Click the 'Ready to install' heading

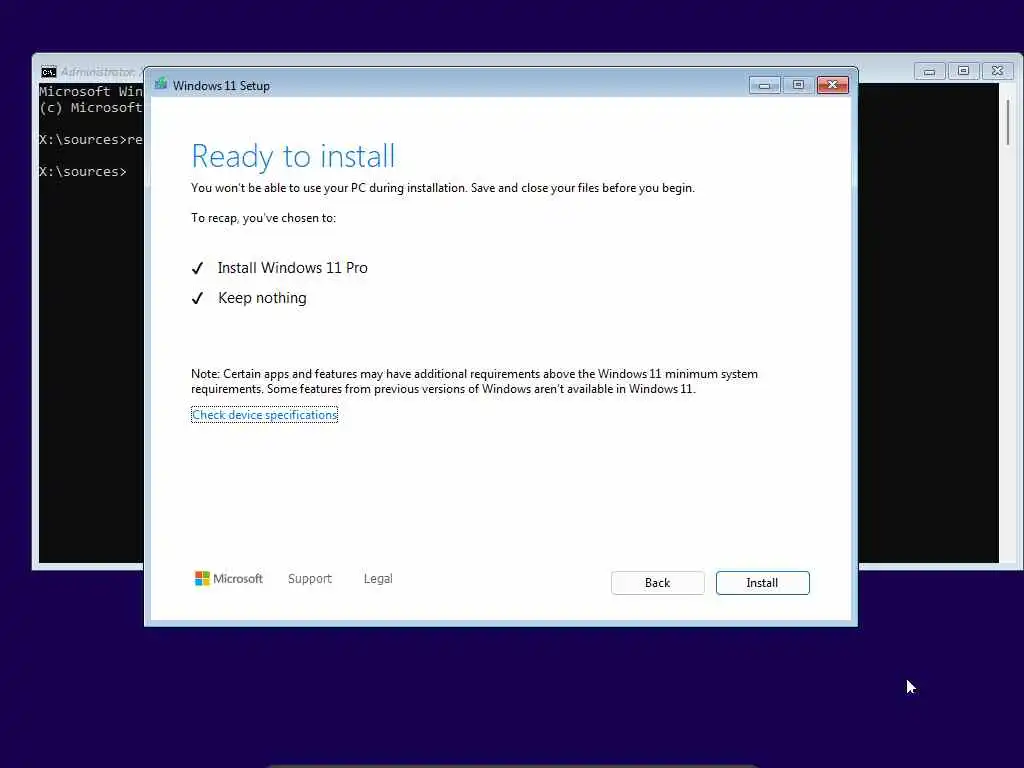point(293,156)
